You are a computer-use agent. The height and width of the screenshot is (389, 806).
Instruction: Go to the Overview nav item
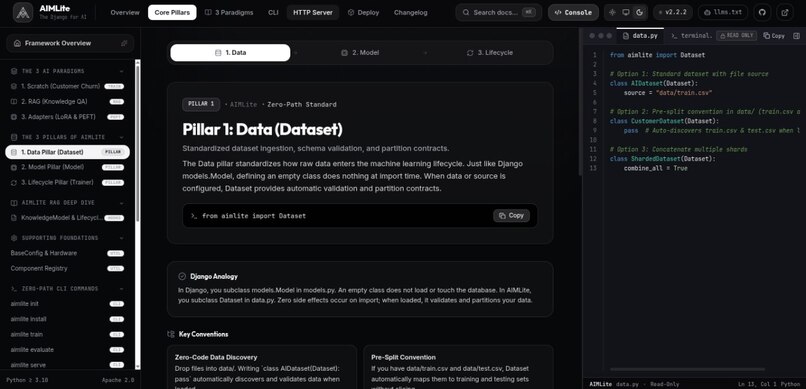(124, 12)
